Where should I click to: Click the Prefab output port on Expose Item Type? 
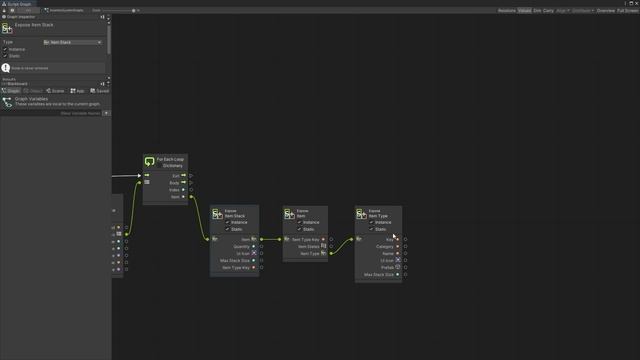click(x=405, y=267)
